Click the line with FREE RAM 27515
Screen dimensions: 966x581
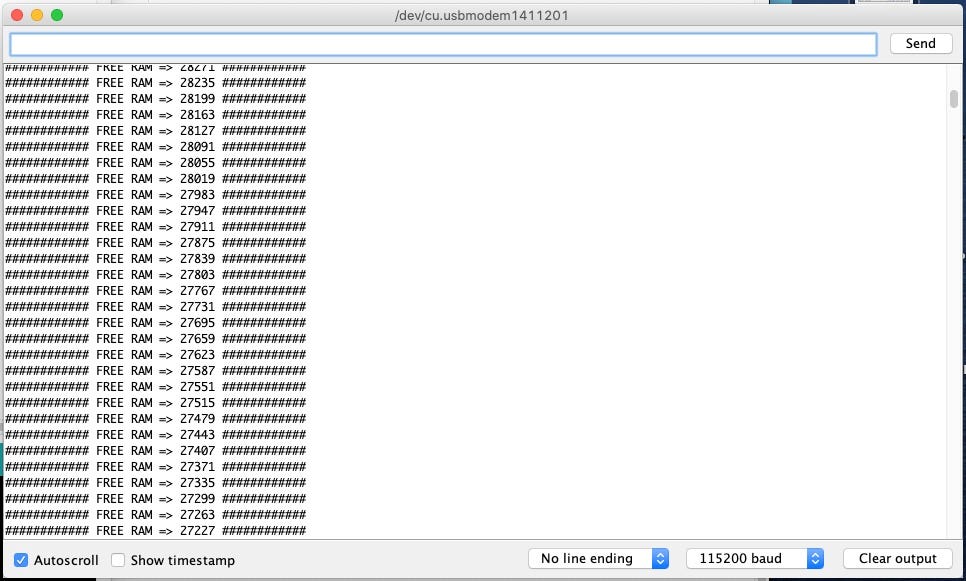(x=155, y=403)
